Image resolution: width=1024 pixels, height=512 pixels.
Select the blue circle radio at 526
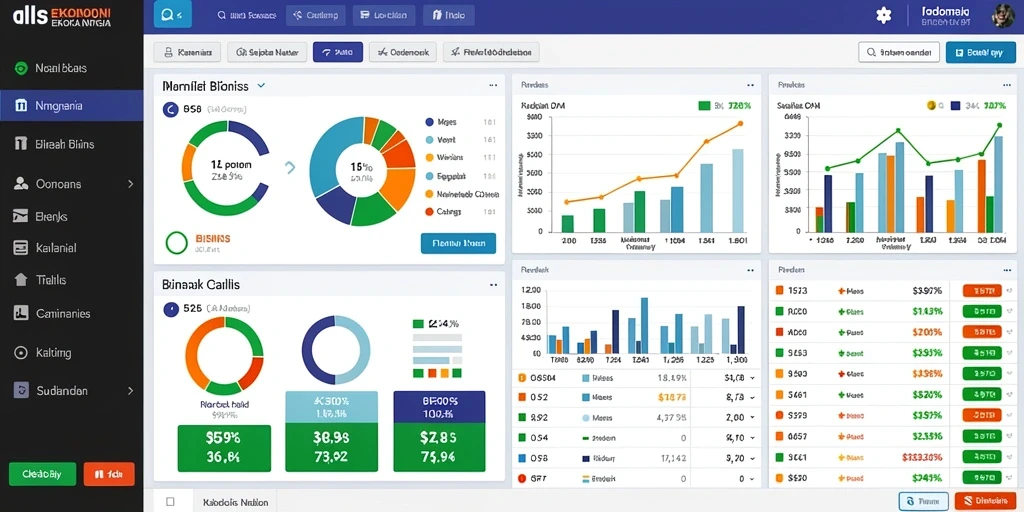[x=170, y=308]
